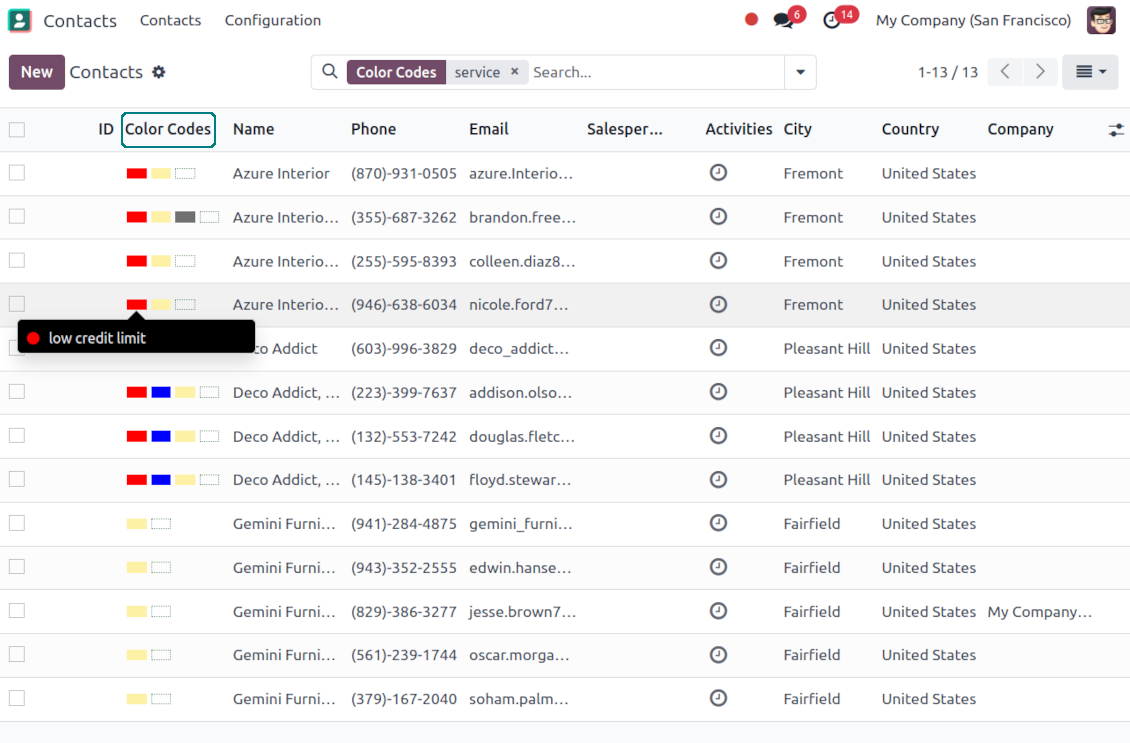
Task: Click the gray color swatch in second row
Action: coord(185,217)
